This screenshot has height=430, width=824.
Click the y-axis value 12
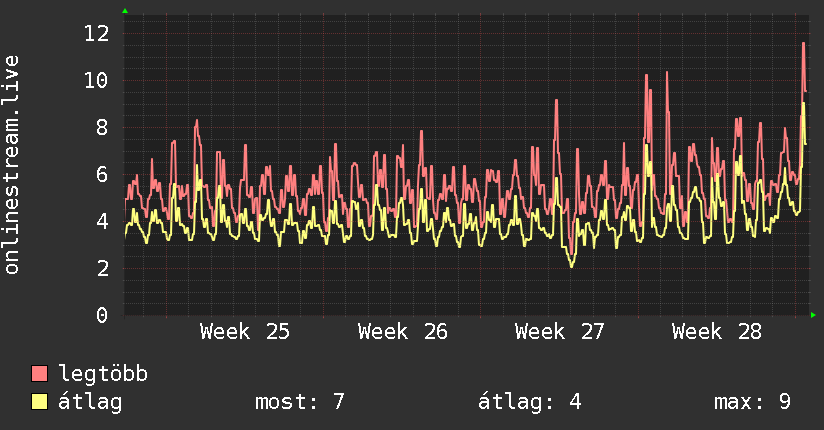click(x=97, y=34)
